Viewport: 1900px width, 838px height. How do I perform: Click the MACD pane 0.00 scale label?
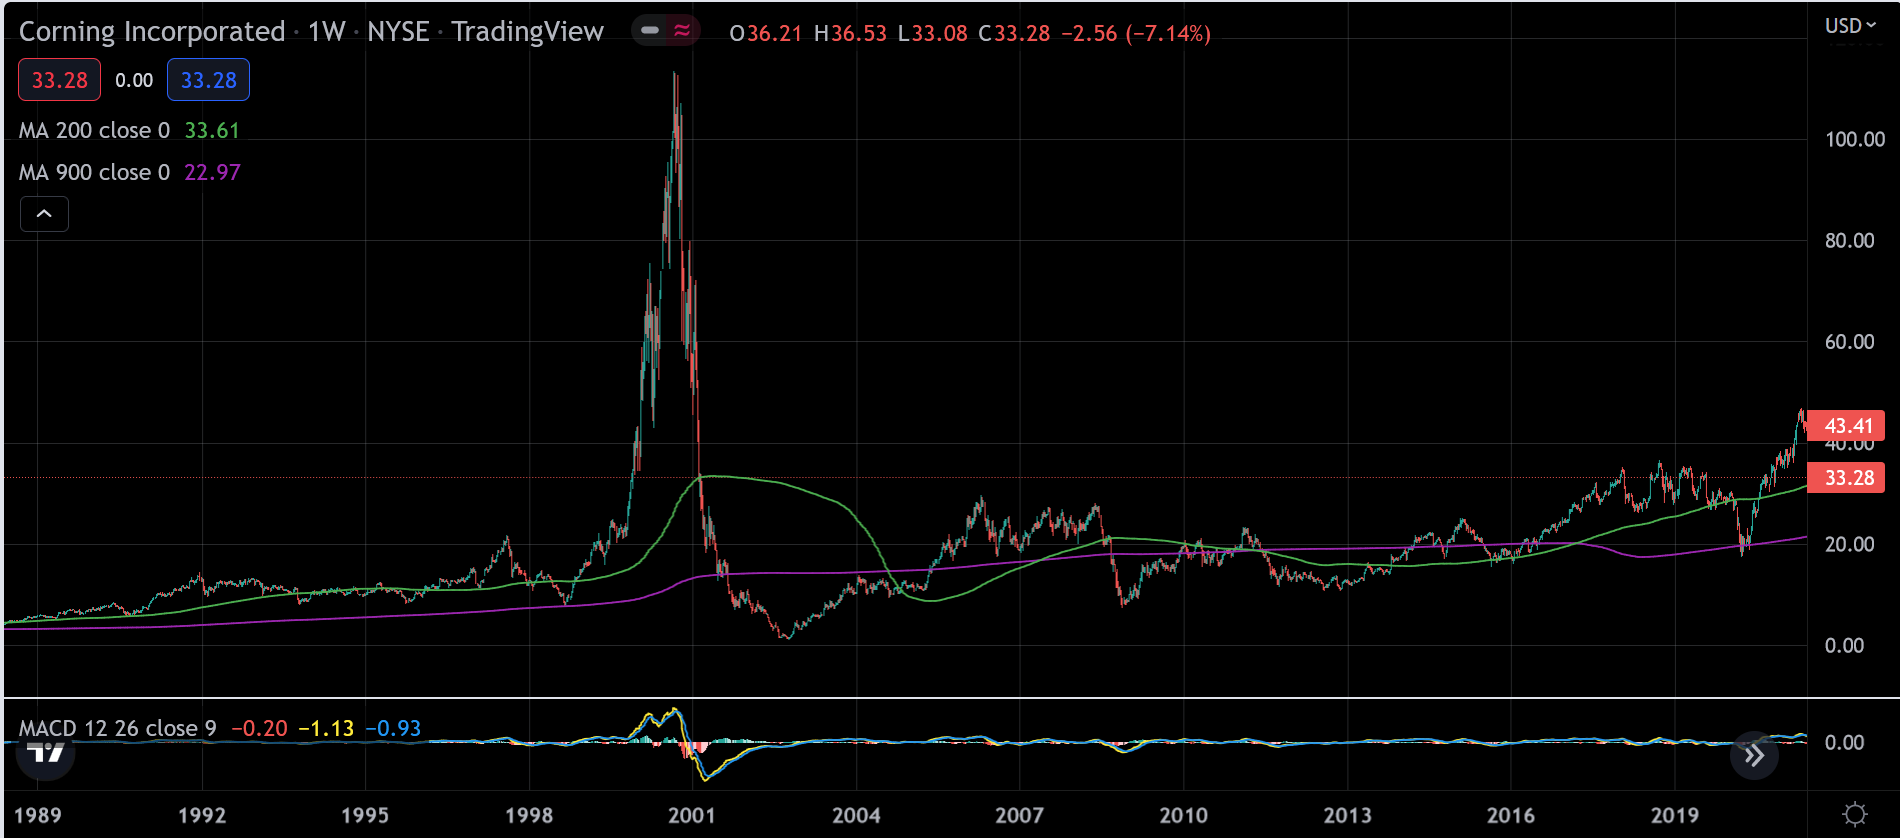(1844, 742)
